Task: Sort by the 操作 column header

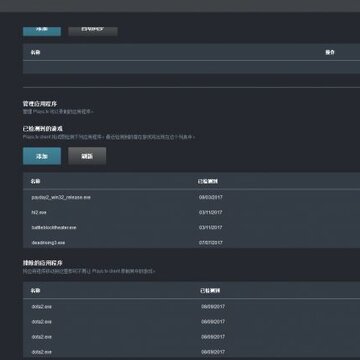Action: pos(330,52)
